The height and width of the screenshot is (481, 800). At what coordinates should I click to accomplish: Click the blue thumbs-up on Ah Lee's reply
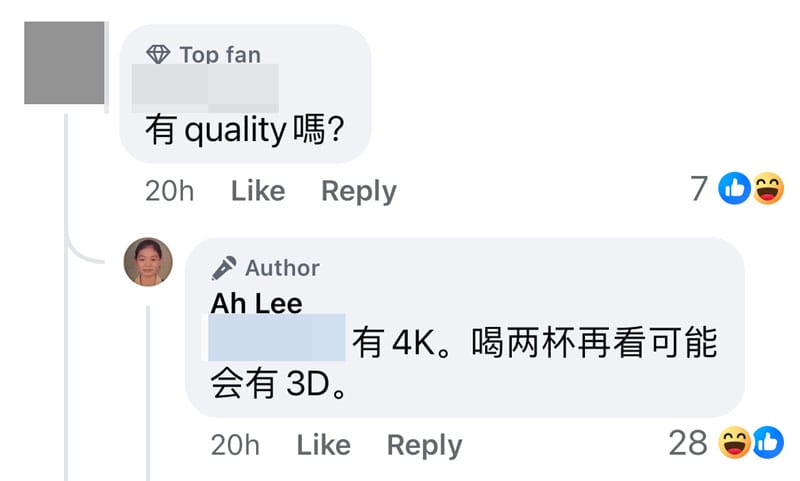768,442
